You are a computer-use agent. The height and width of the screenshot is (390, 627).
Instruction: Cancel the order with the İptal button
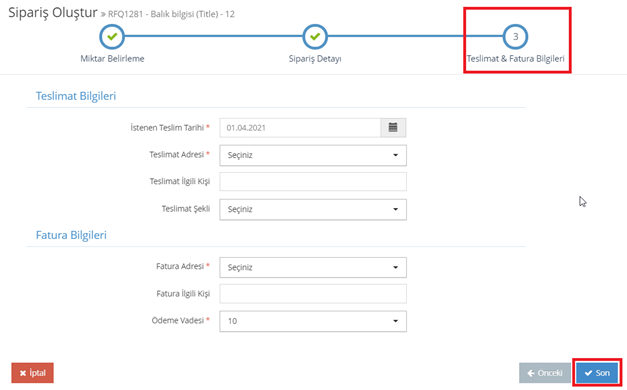(x=32, y=373)
